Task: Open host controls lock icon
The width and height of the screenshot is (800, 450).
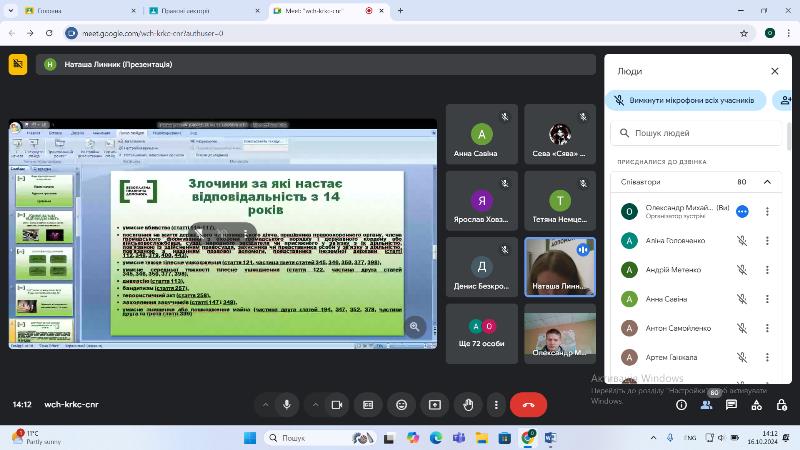Action: pos(782,405)
